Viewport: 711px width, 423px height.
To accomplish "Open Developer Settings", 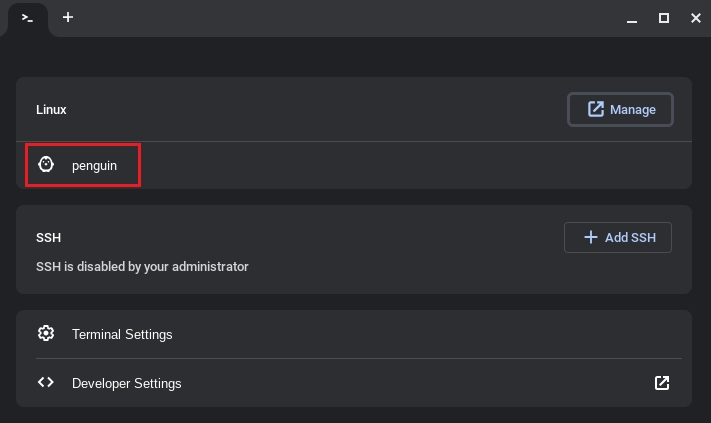I will (x=126, y=383).
